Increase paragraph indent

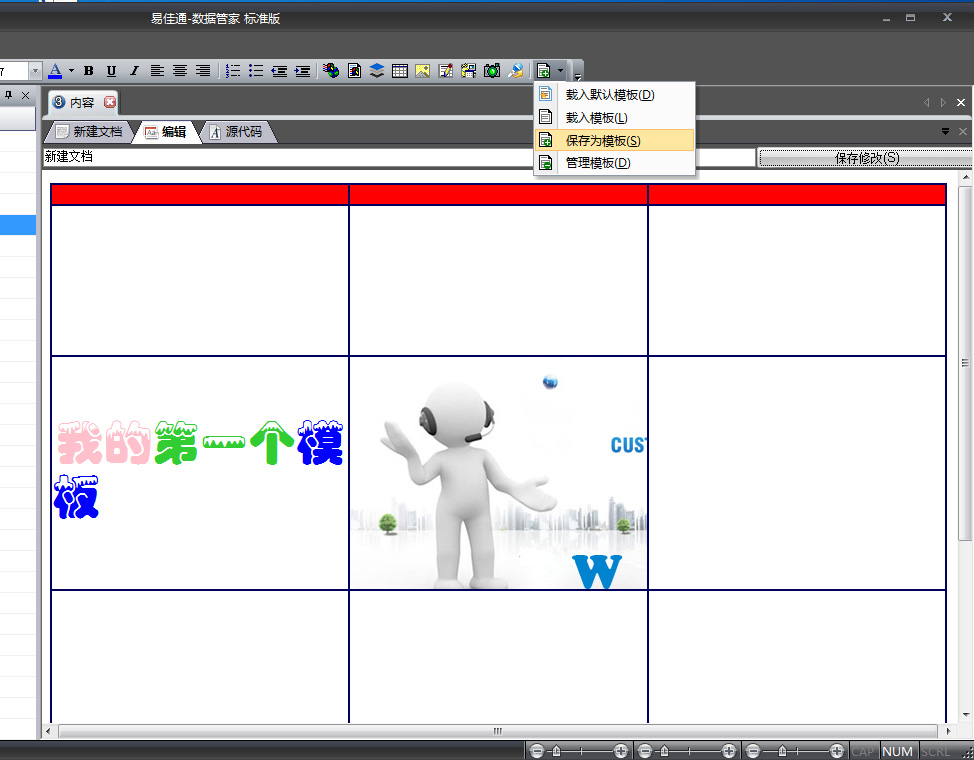pos(302,71)
